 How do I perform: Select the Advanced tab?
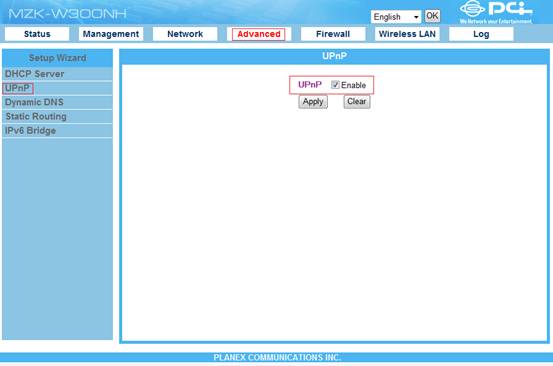[x=259, y=34]
